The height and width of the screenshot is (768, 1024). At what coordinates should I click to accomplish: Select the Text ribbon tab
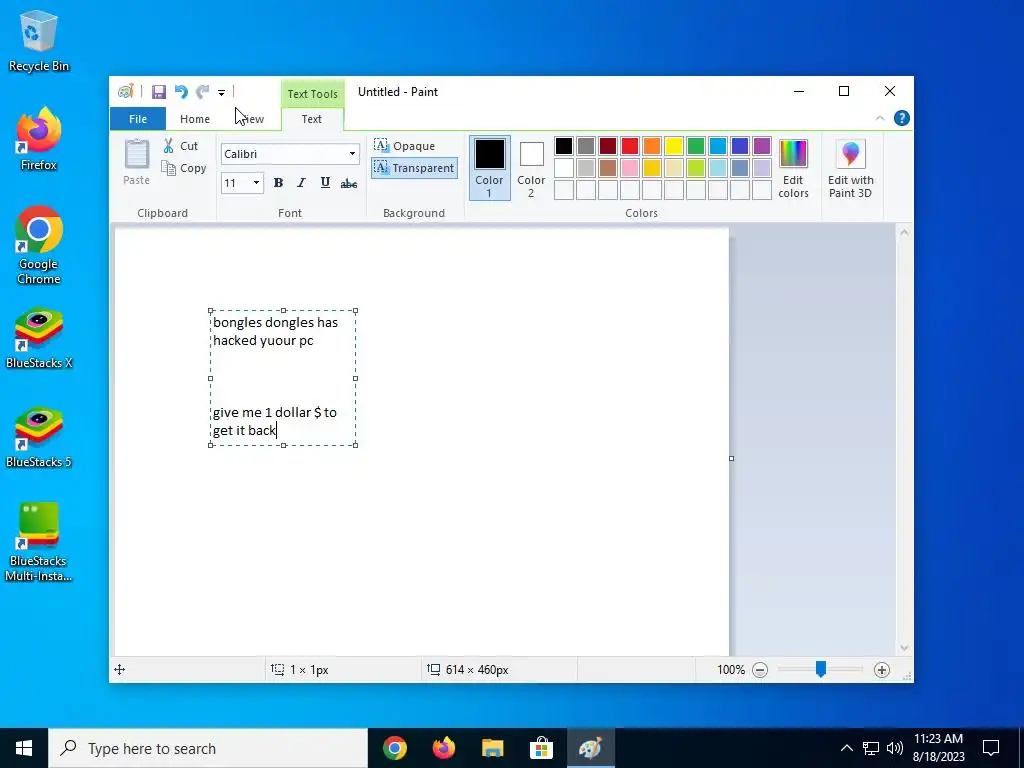[x=312, y=119]
